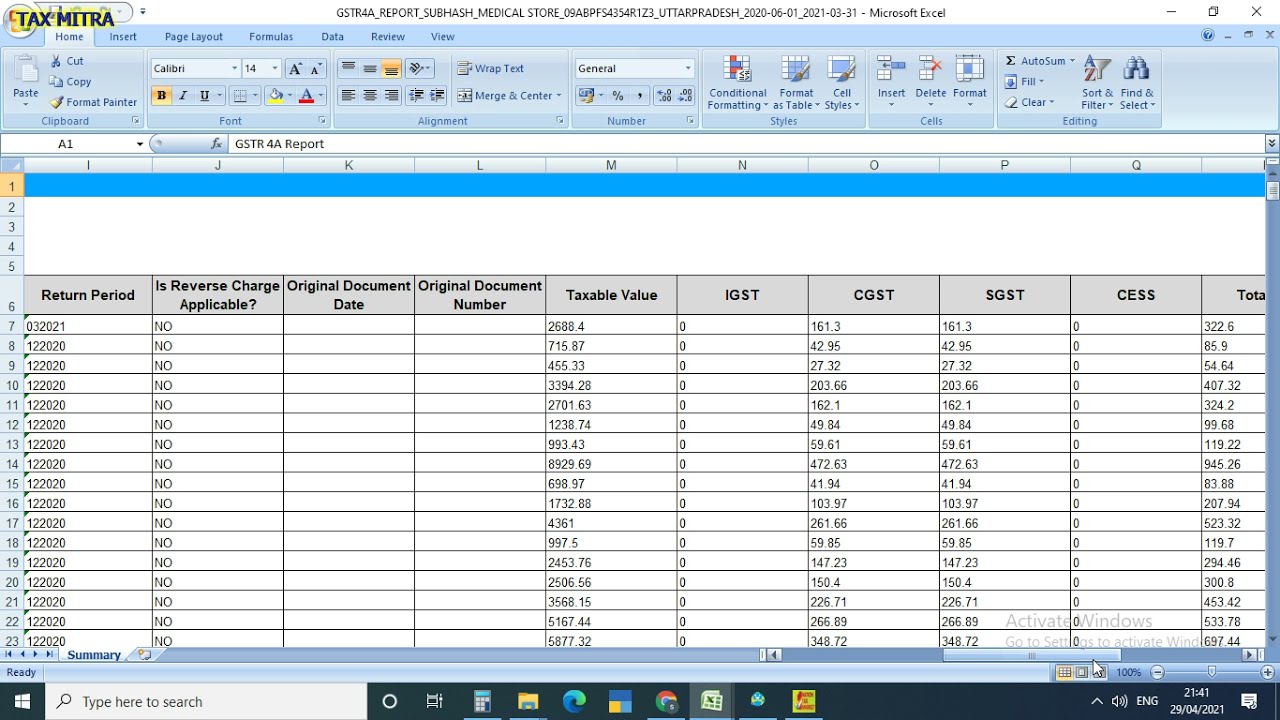
Task: Switch to the Page Layout tab
Action: [x=194, y=37]
